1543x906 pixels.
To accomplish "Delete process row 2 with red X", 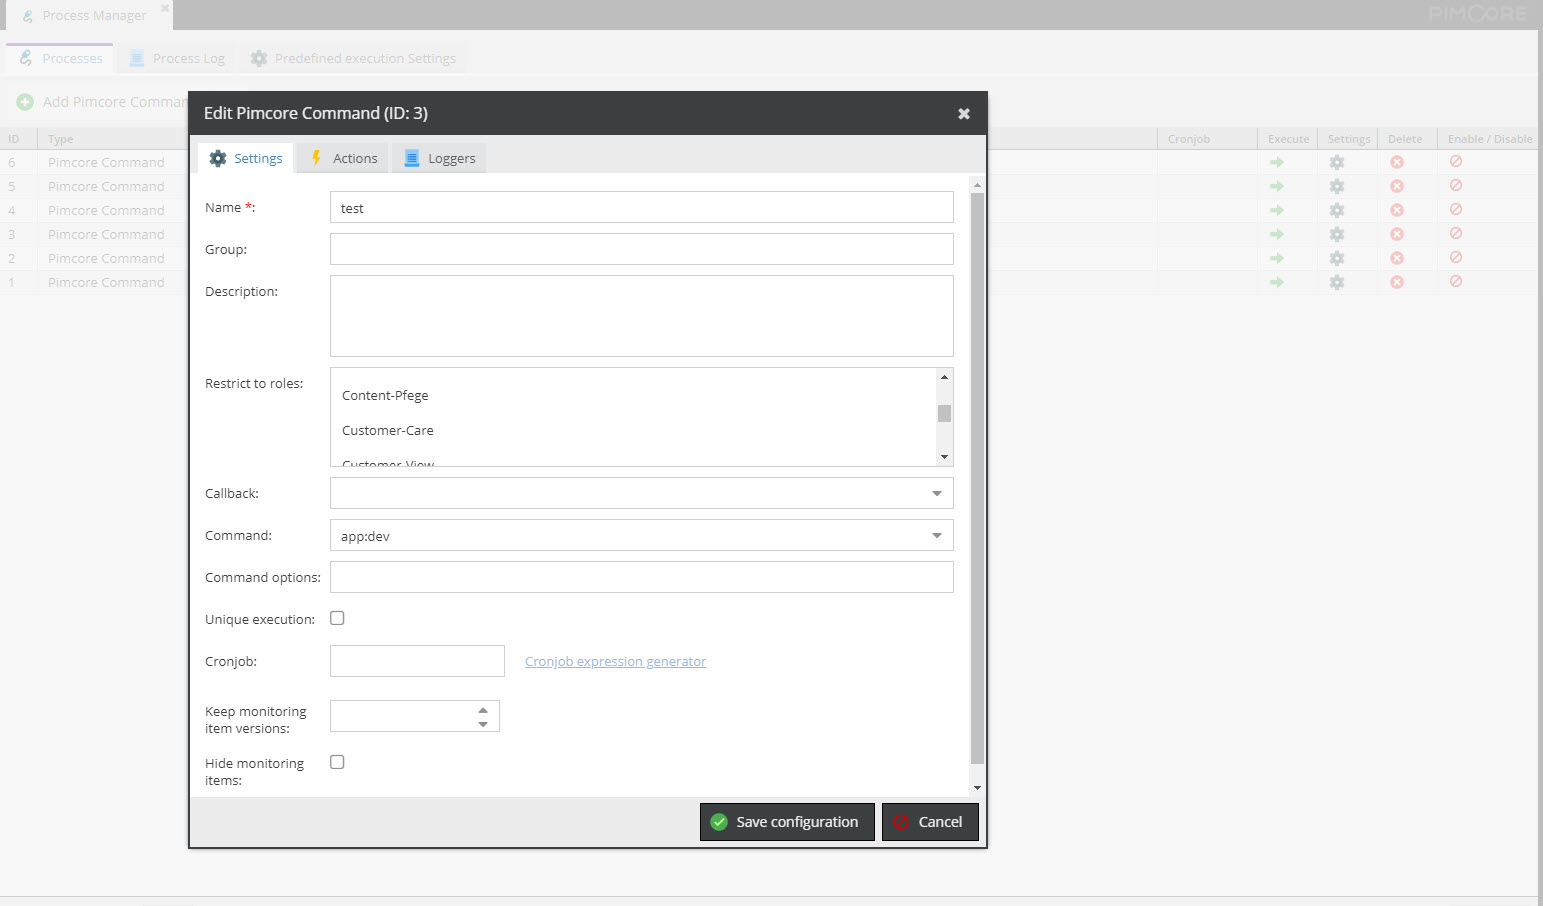I will point(1397,258).
